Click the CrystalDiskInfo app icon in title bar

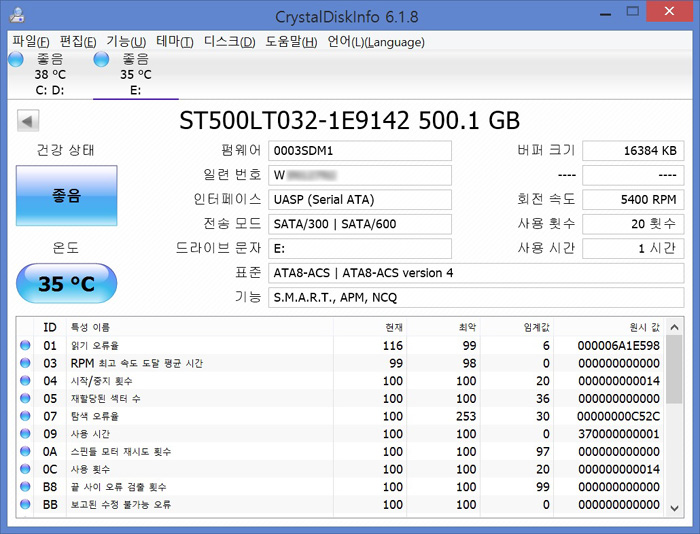click(17, 15)
